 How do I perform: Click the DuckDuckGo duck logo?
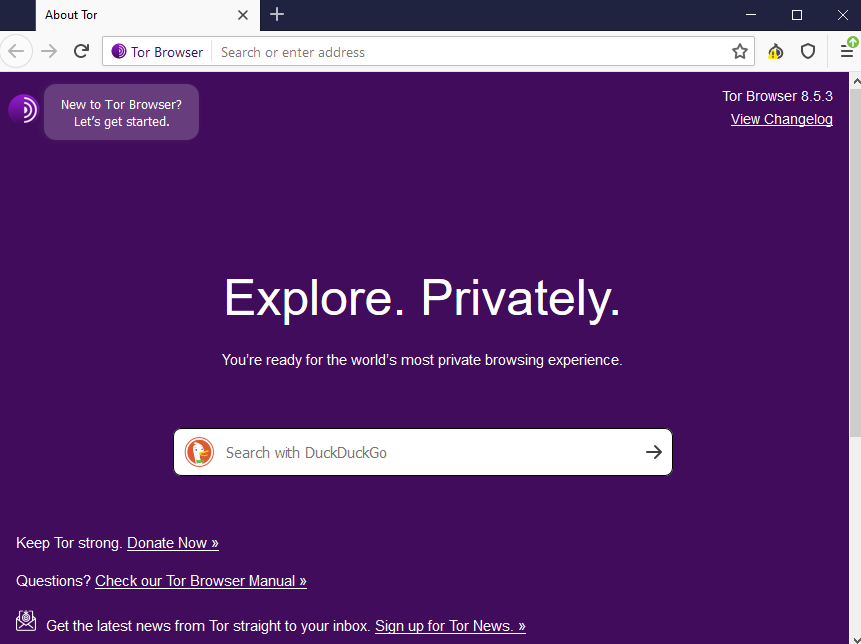coord(199,452)
